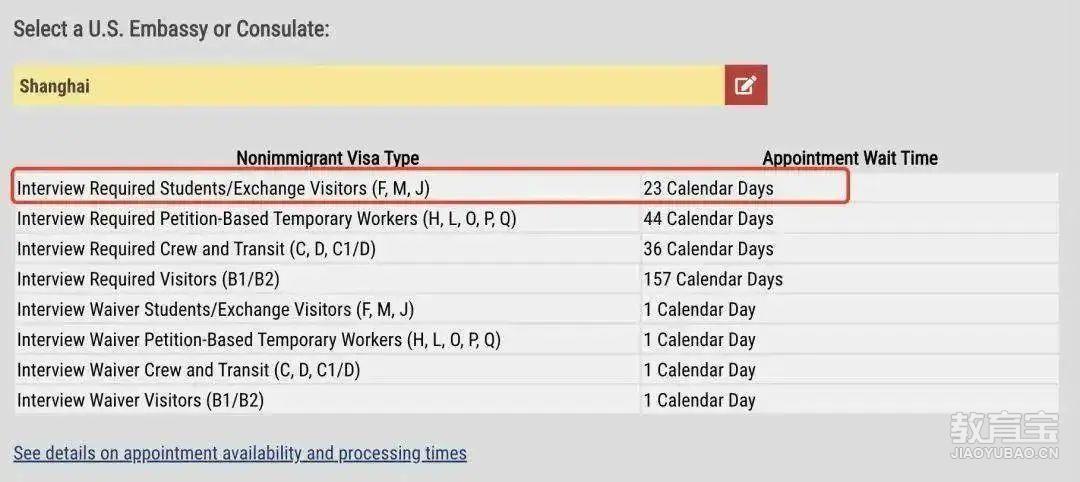
Task: Click the 36 Calendar Days wait time
Action: 708,249
